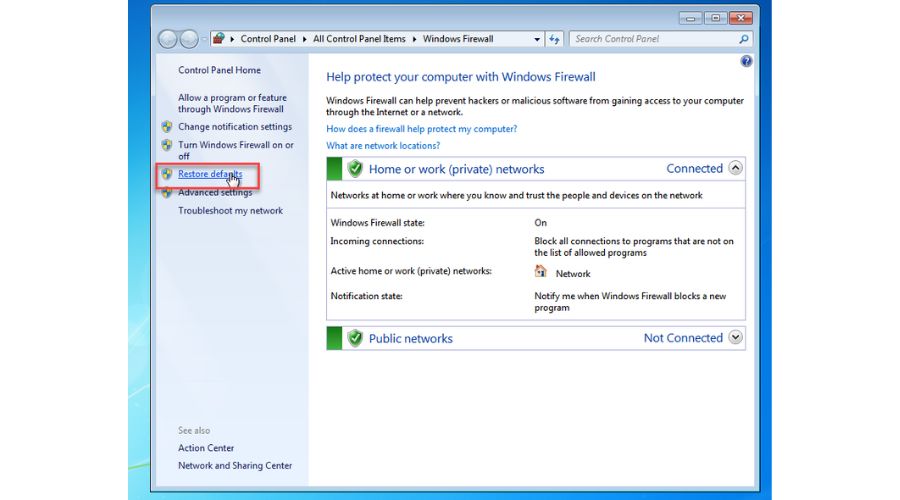Open Allow a program or feature through Windows Firewall
The height and width of the screenshot is (500, 900).
click(232, 103)
